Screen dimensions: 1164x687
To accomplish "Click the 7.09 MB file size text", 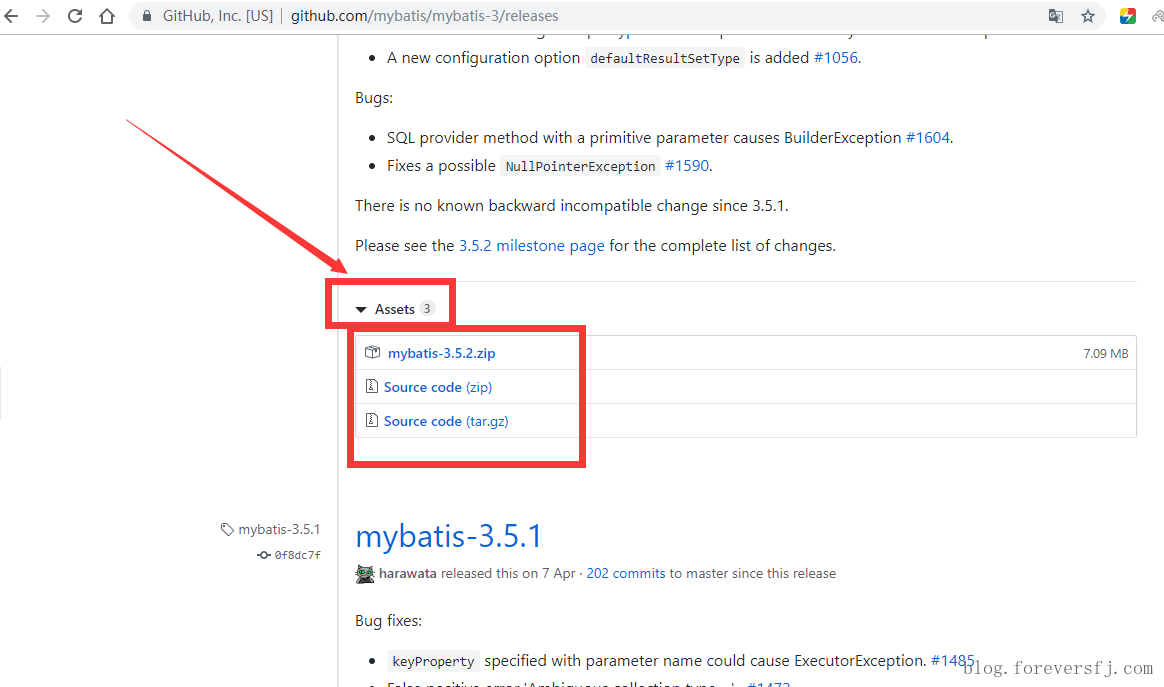I will [x=1105, y=354].
